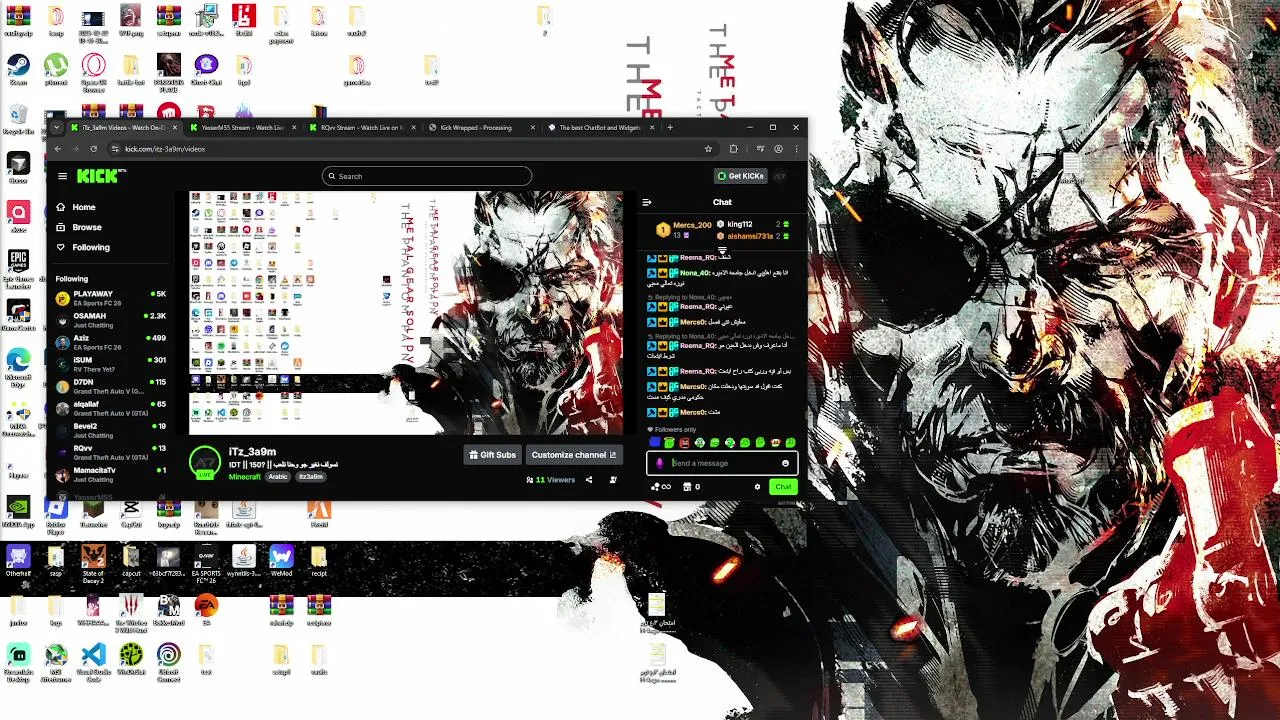Switch to YasserM55 Stream browser tab

pyautogui.click(x=241, y=127)
